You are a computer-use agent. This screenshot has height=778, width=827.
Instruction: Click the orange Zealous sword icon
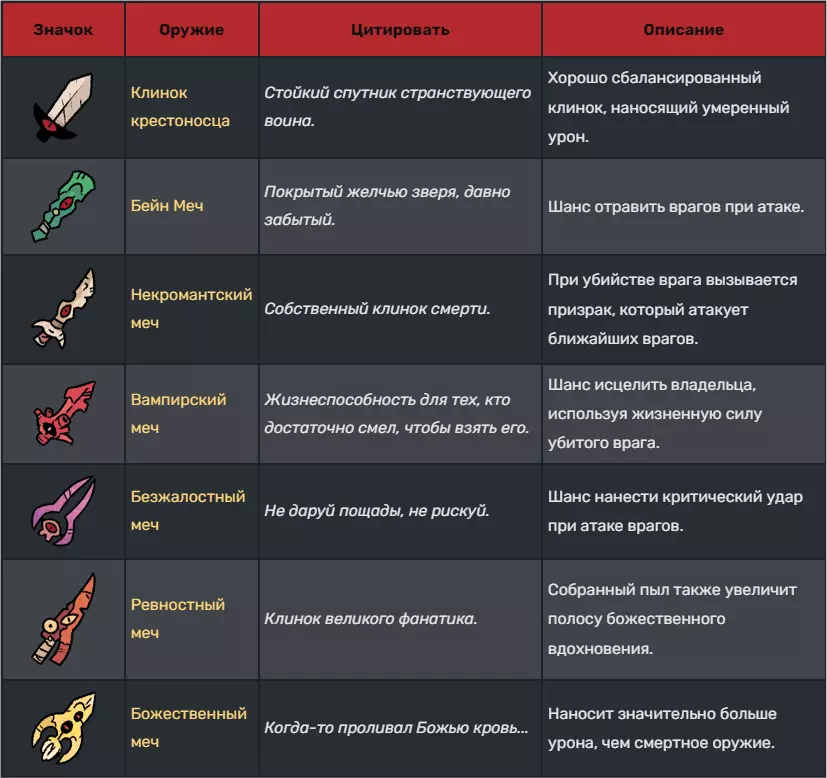point(62,618)
